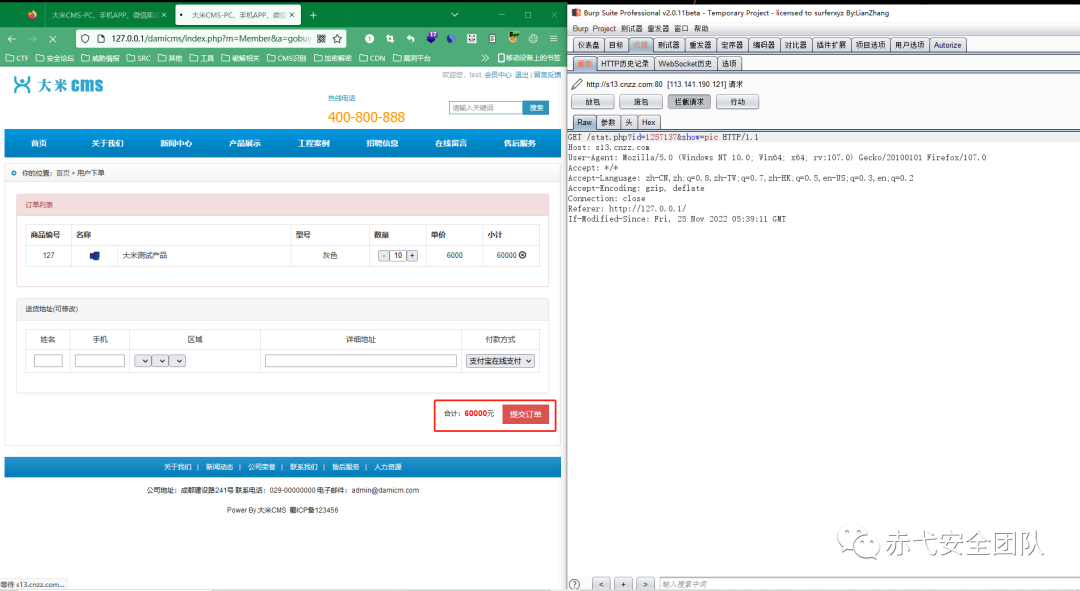Open 会员中心 member center link

pos(497,74)
